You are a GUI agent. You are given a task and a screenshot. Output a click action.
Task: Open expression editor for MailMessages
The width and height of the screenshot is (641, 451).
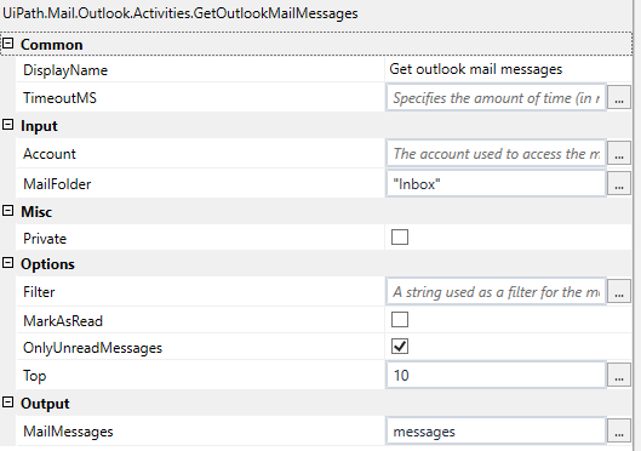point(619,431)
